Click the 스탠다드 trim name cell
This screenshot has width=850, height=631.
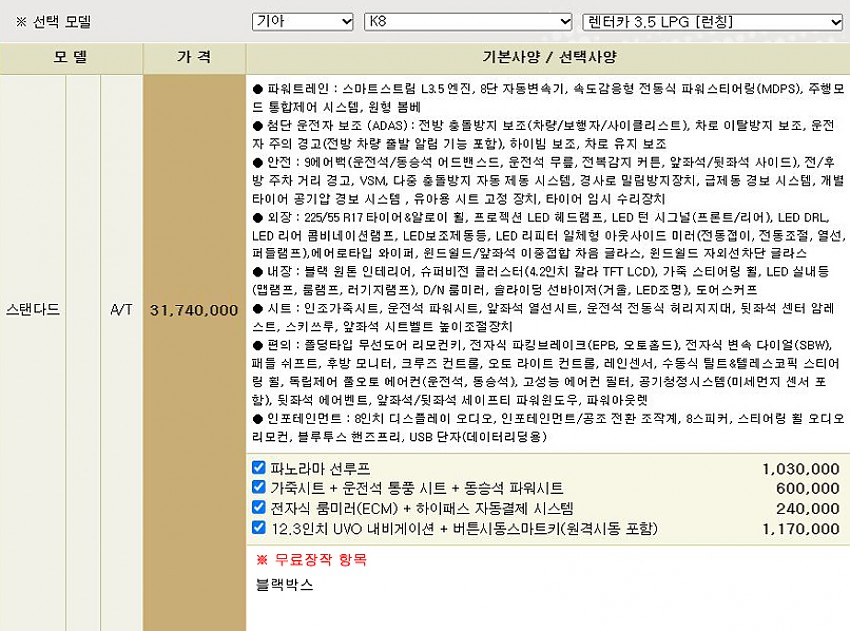(33, 310)
